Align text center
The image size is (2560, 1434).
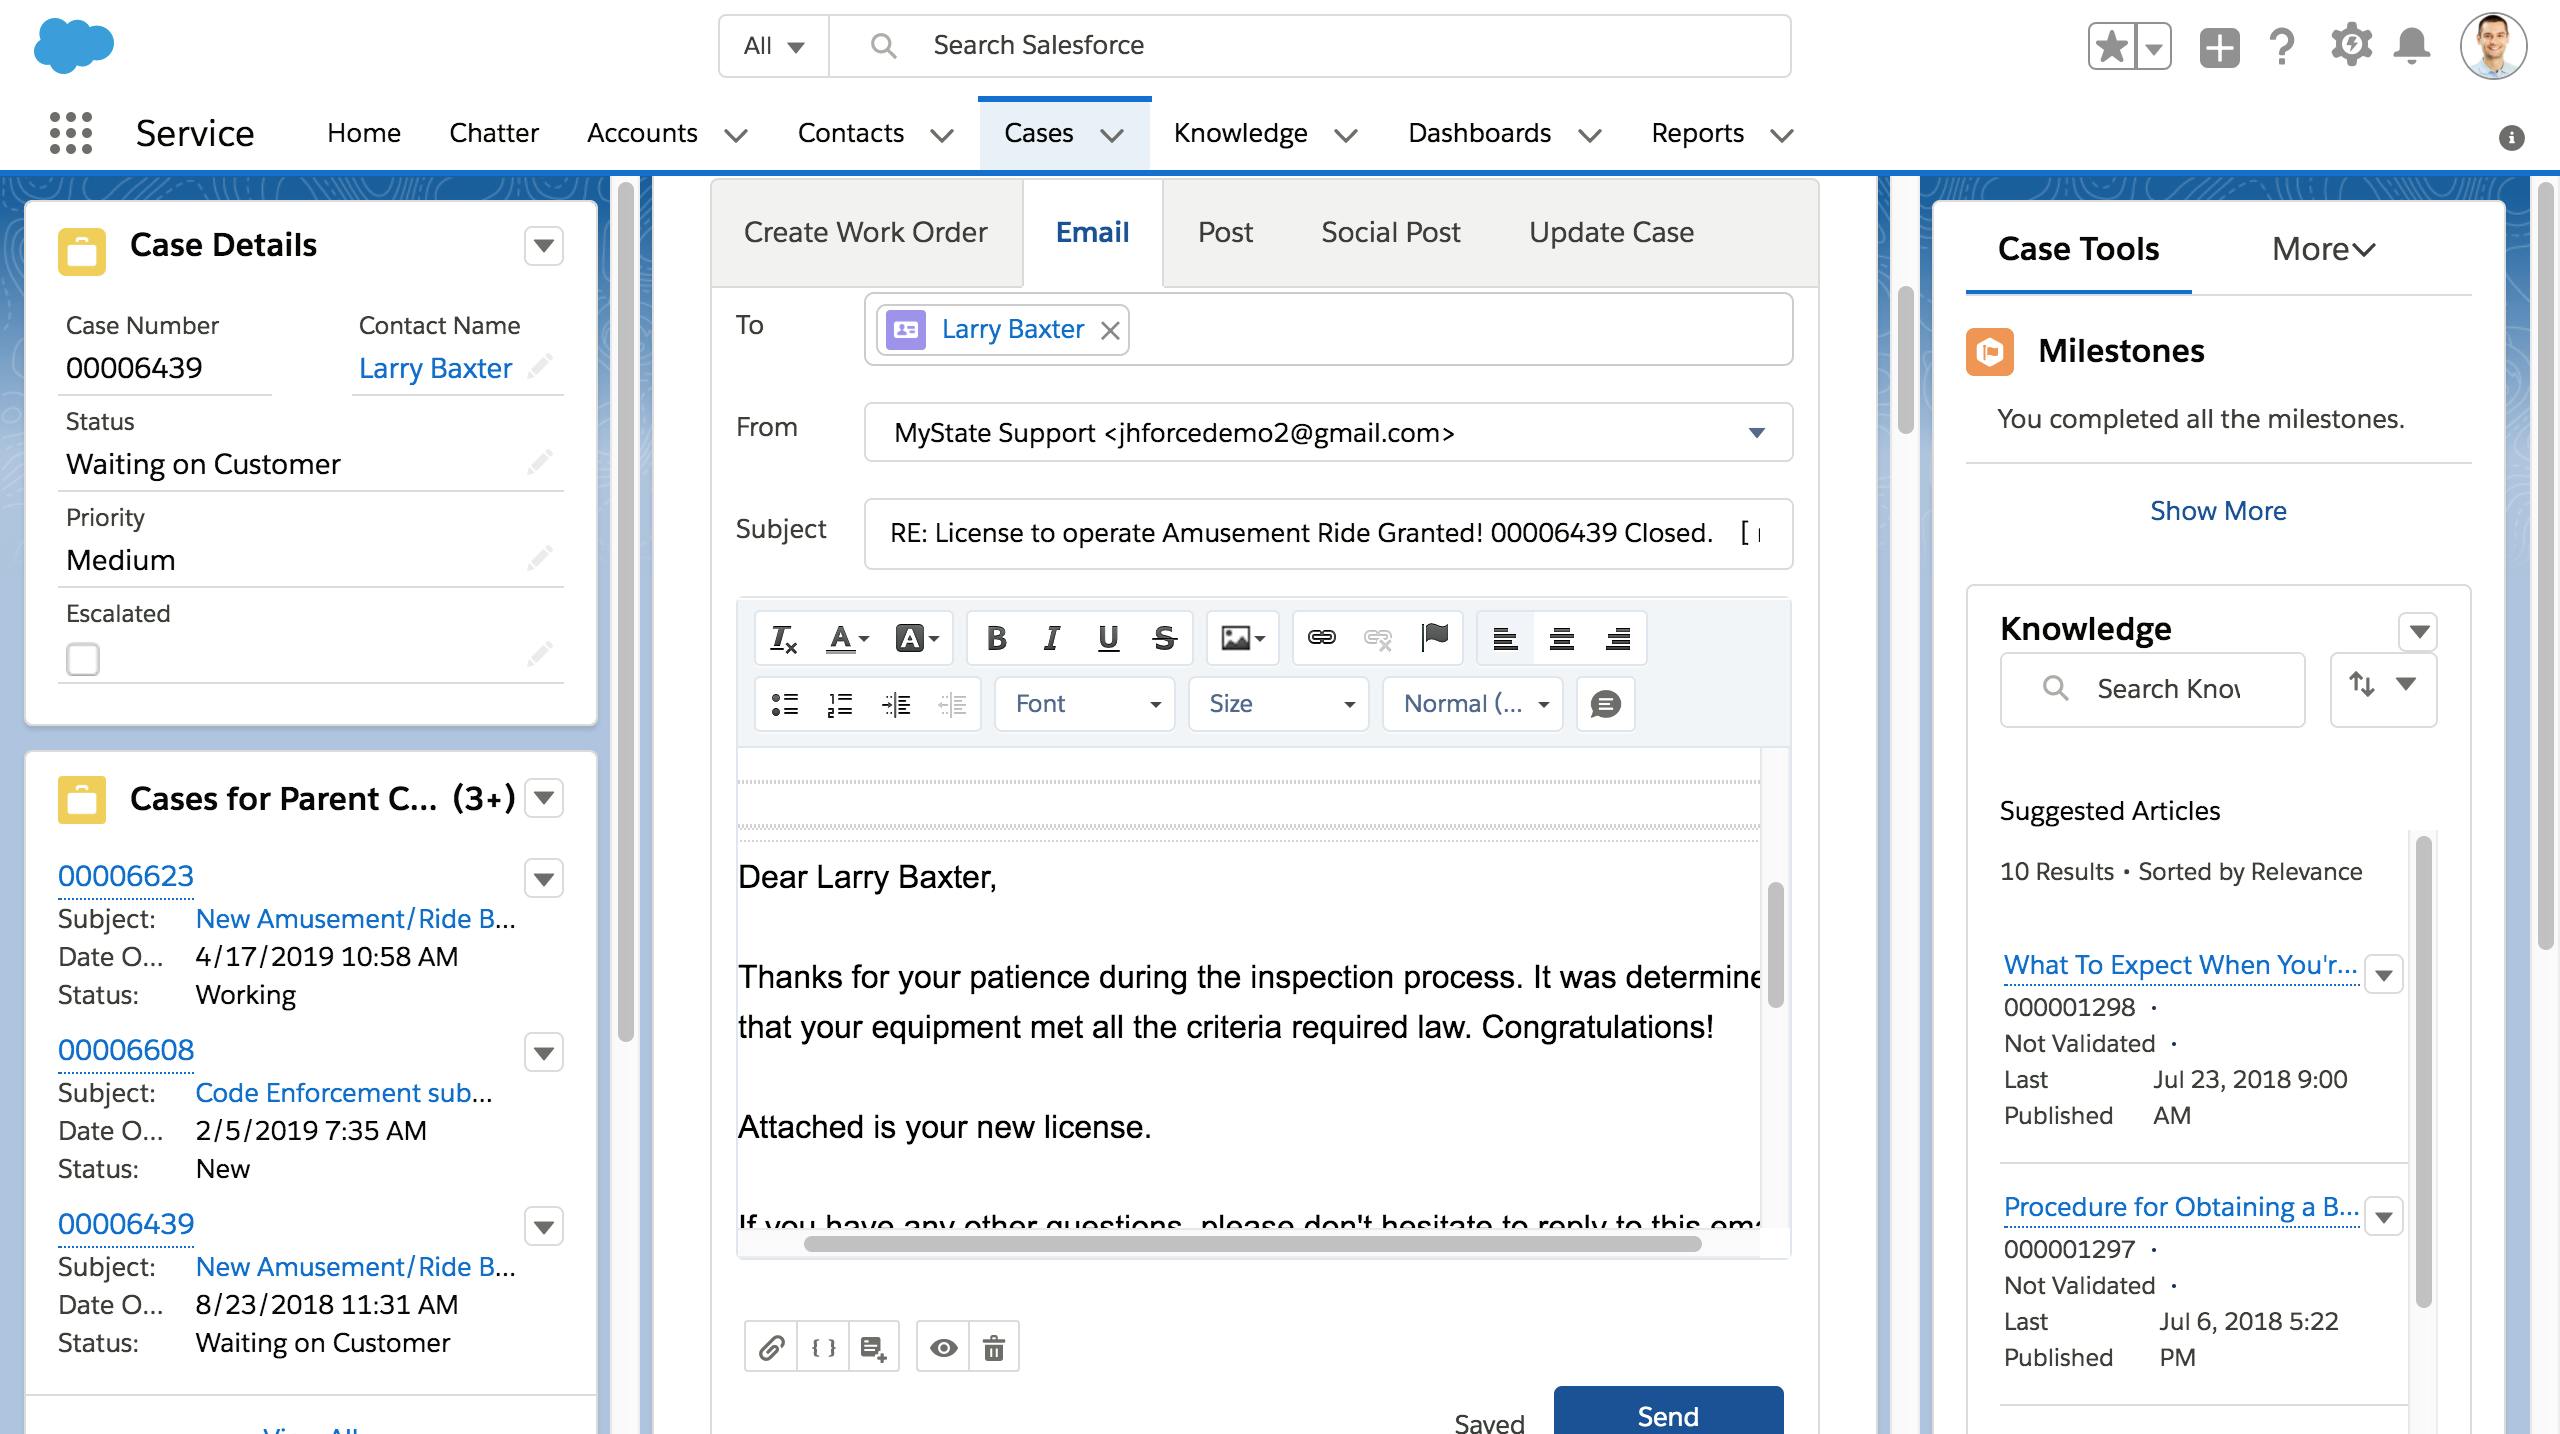[1562, 638]
